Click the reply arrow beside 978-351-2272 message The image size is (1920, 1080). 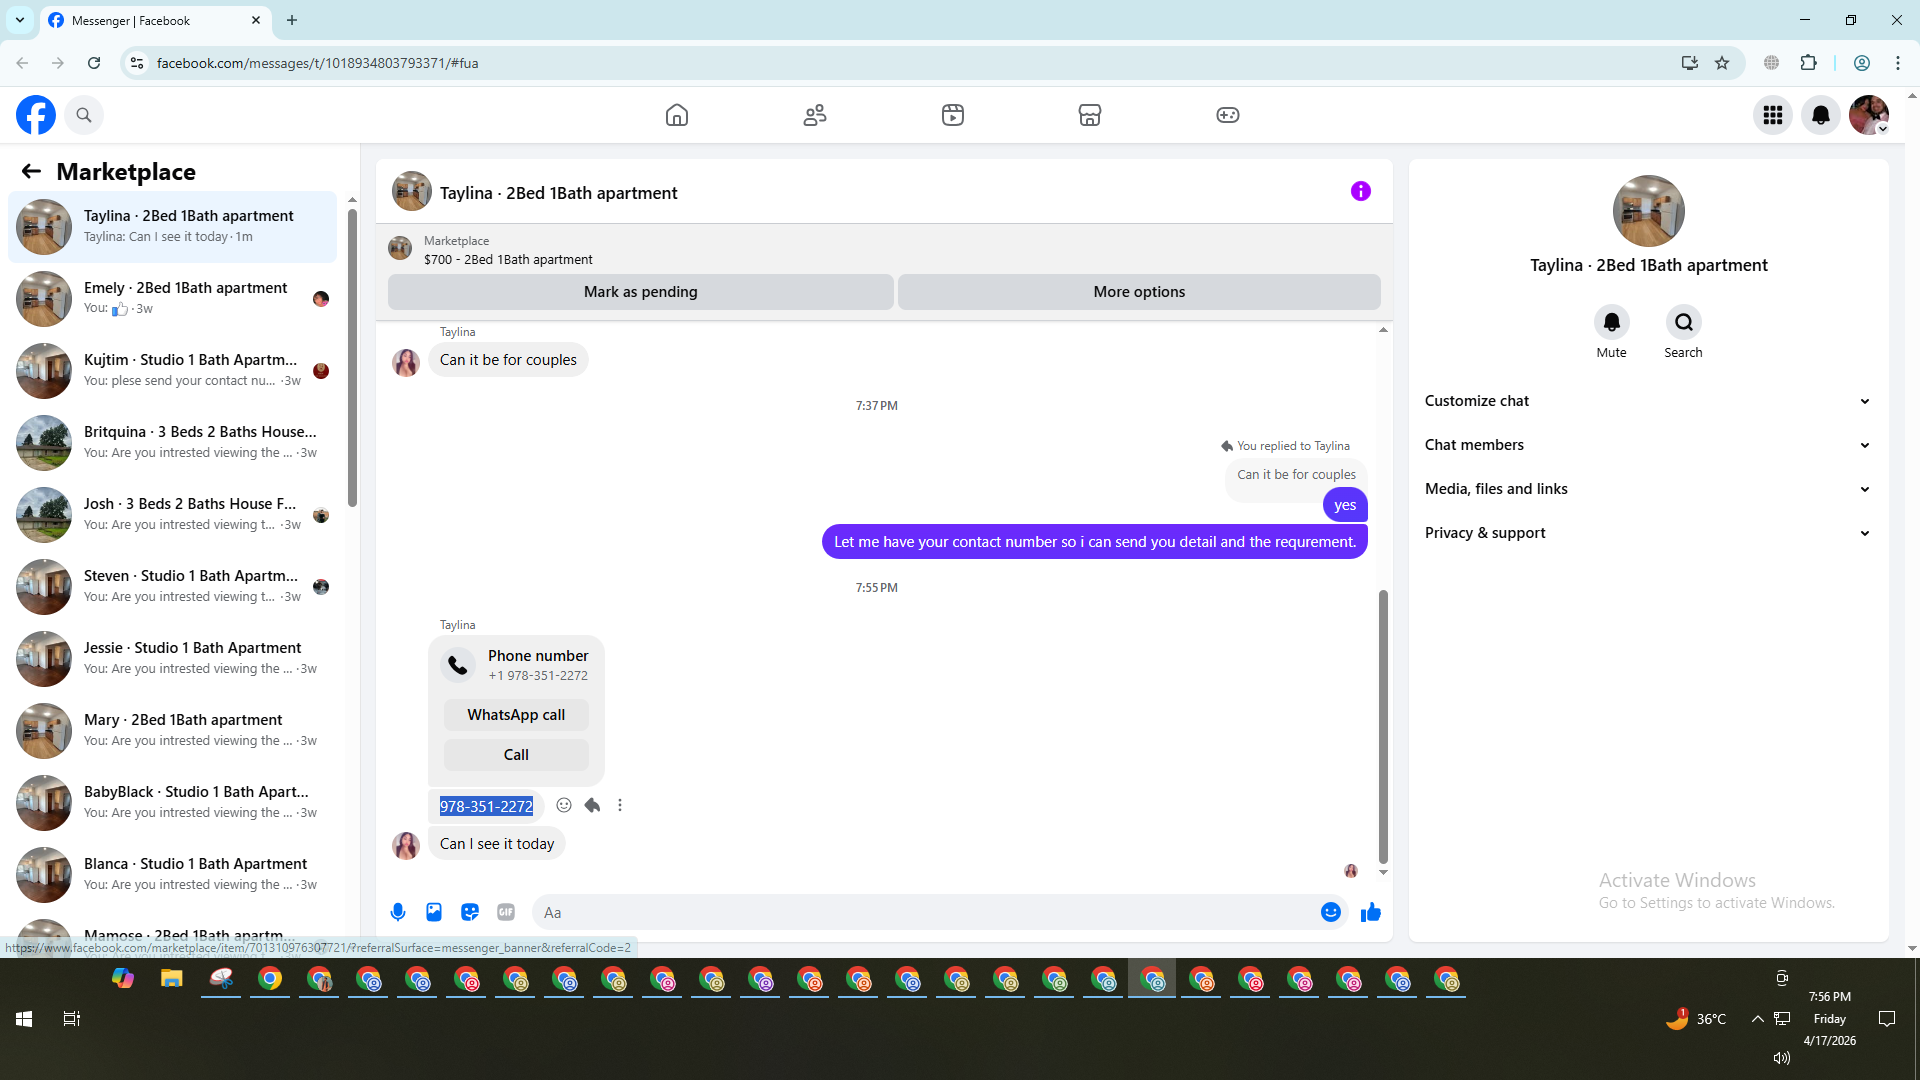pyautogui.click(x=592, y=806)
